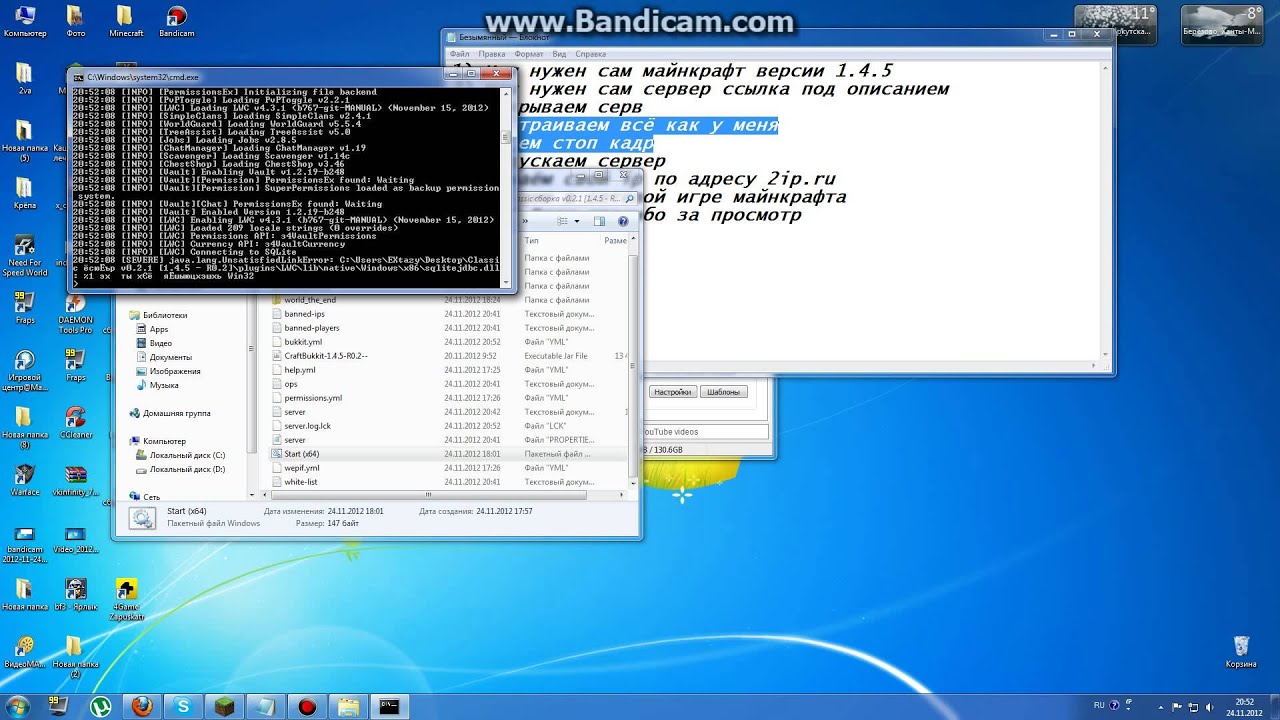Viewport: 1280px width, 720px height.
Task: Launch the Warface desktop shortcut
Action: tap(25, 479)
